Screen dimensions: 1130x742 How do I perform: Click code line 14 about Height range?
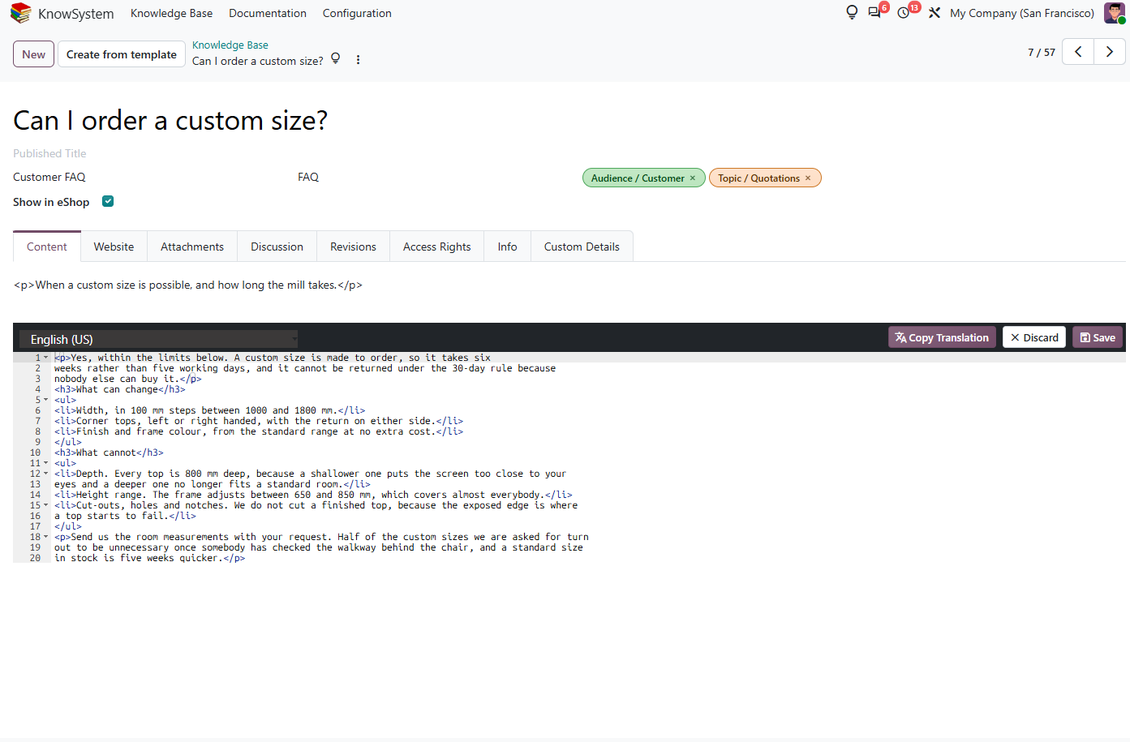313,495
